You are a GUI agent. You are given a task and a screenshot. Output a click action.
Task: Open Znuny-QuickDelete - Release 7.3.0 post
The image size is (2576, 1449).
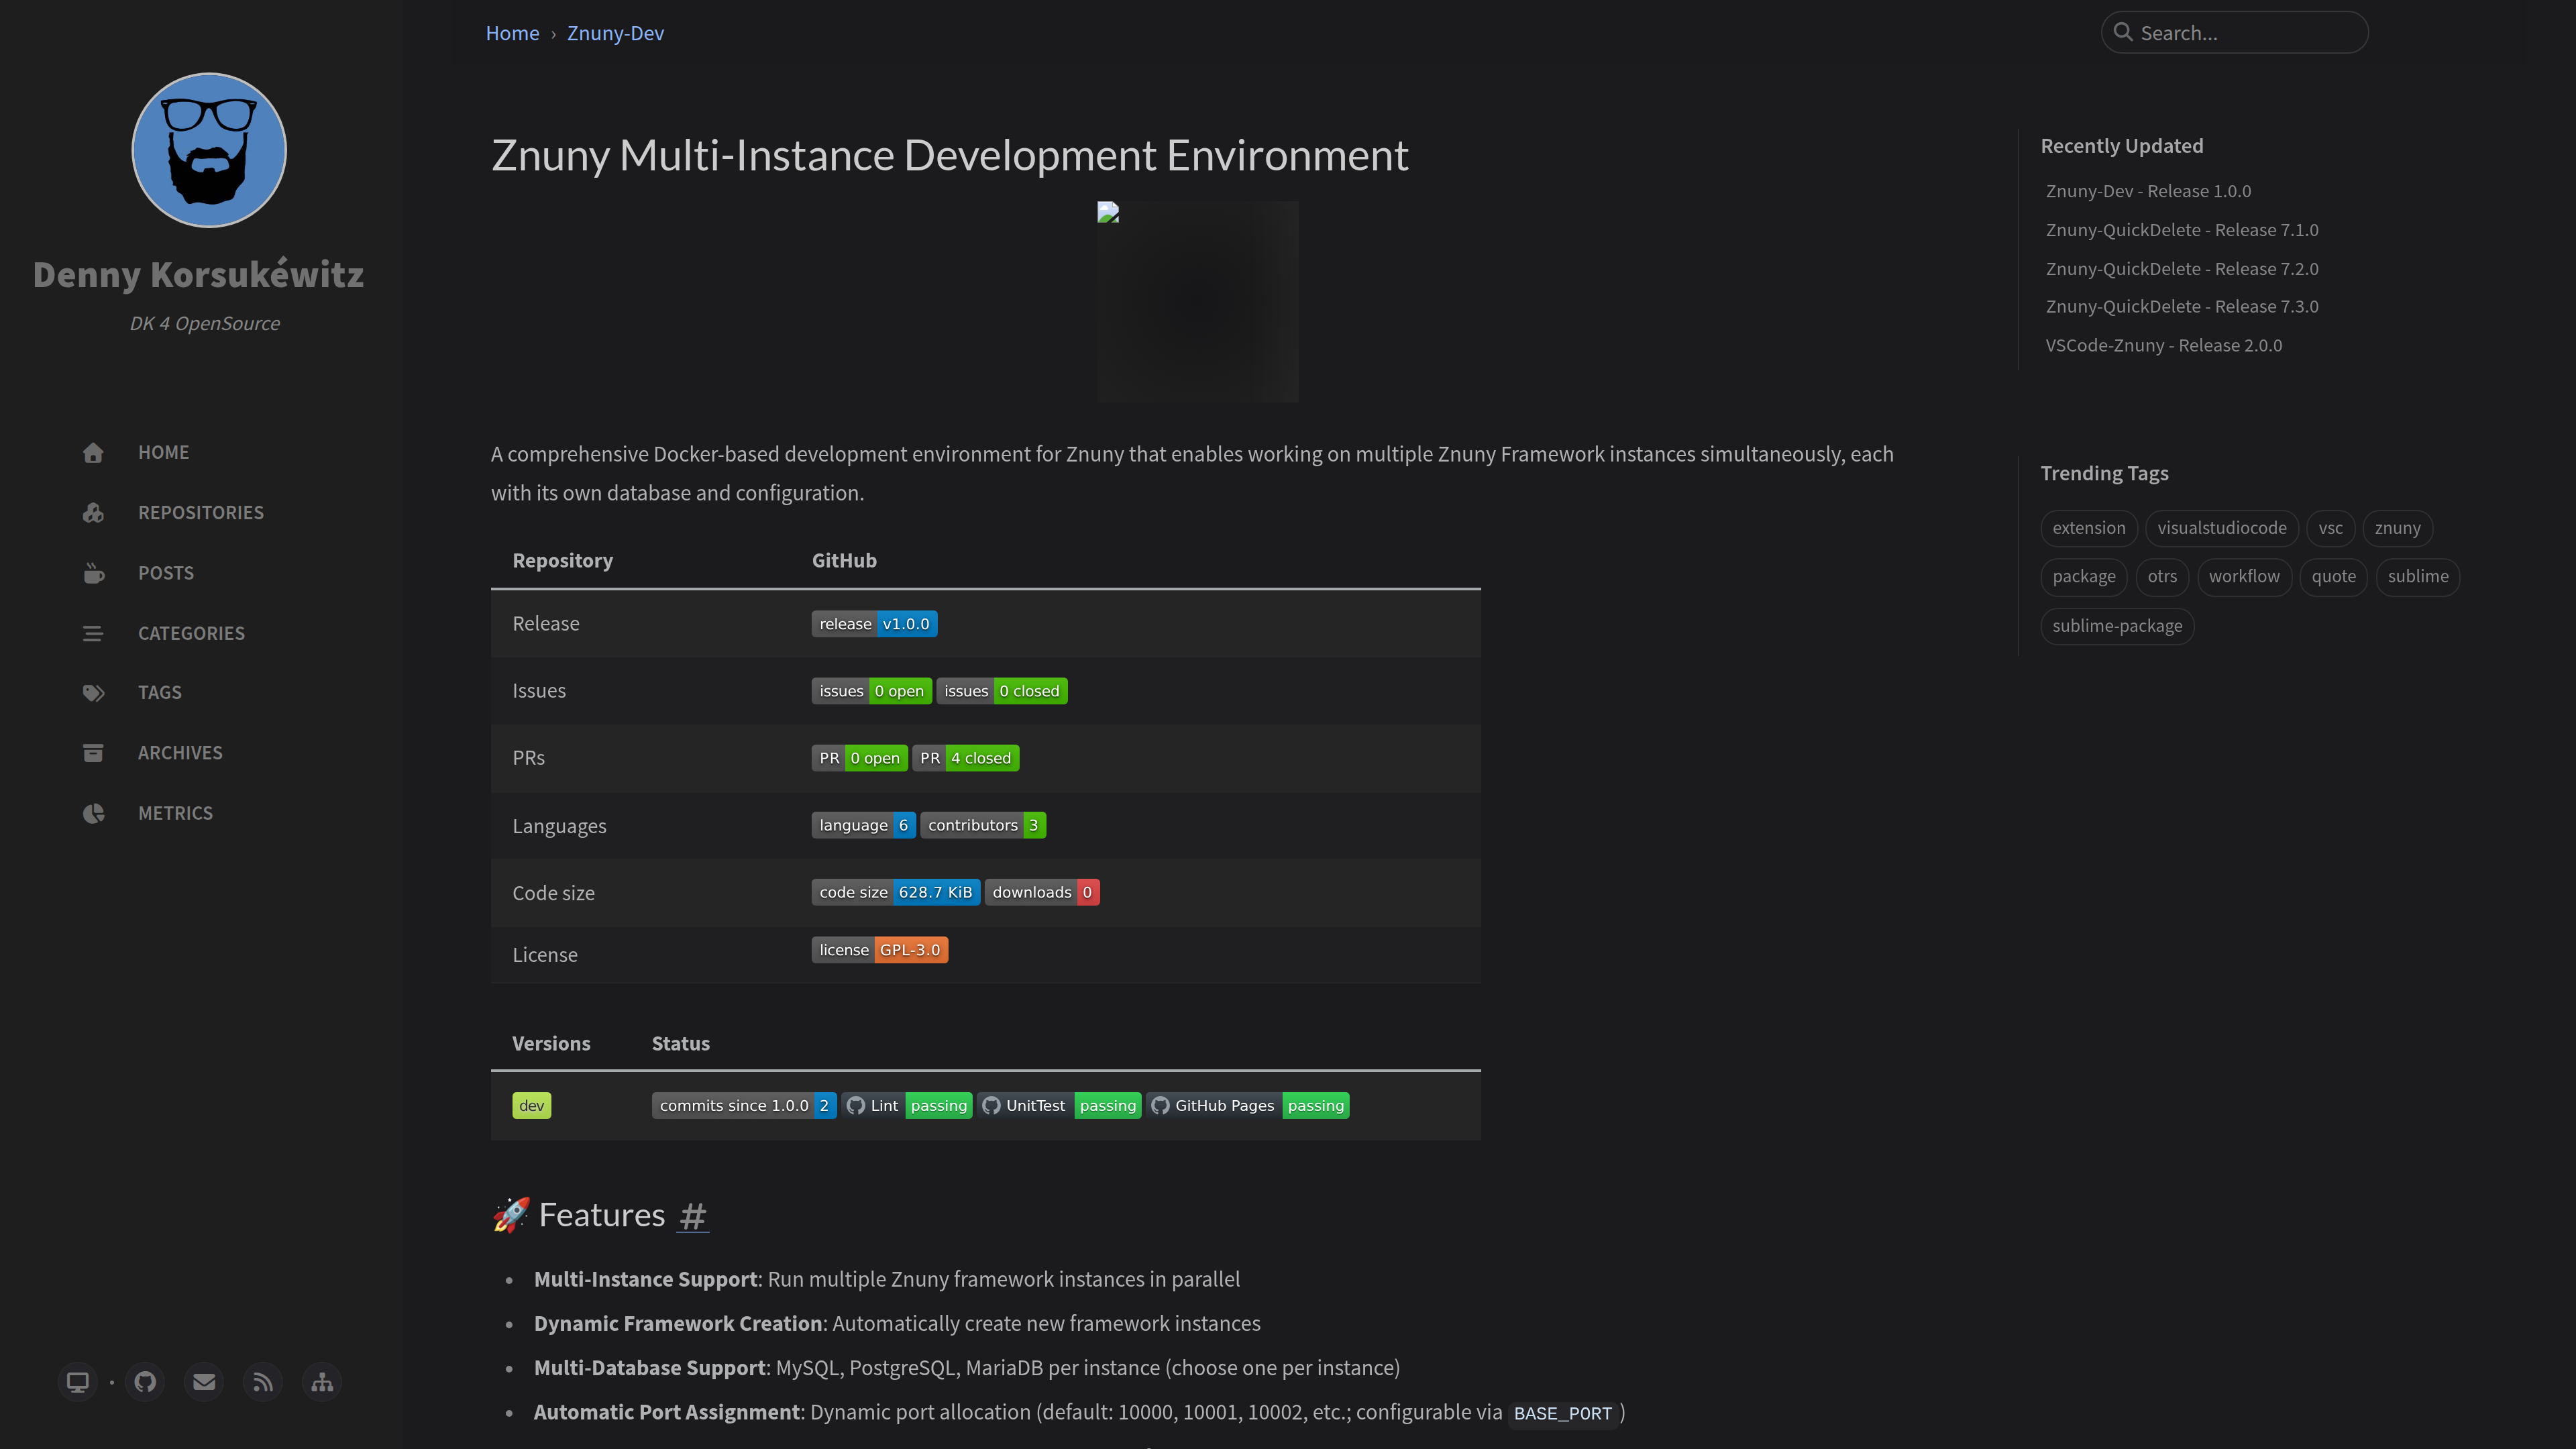pyautogui.click(x=2182, y=306)
